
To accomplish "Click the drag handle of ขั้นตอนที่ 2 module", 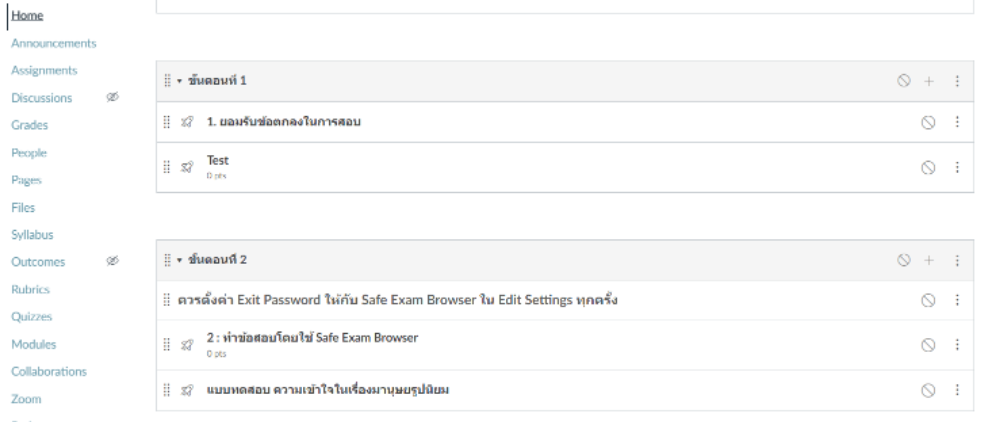I will coord(166,260).
